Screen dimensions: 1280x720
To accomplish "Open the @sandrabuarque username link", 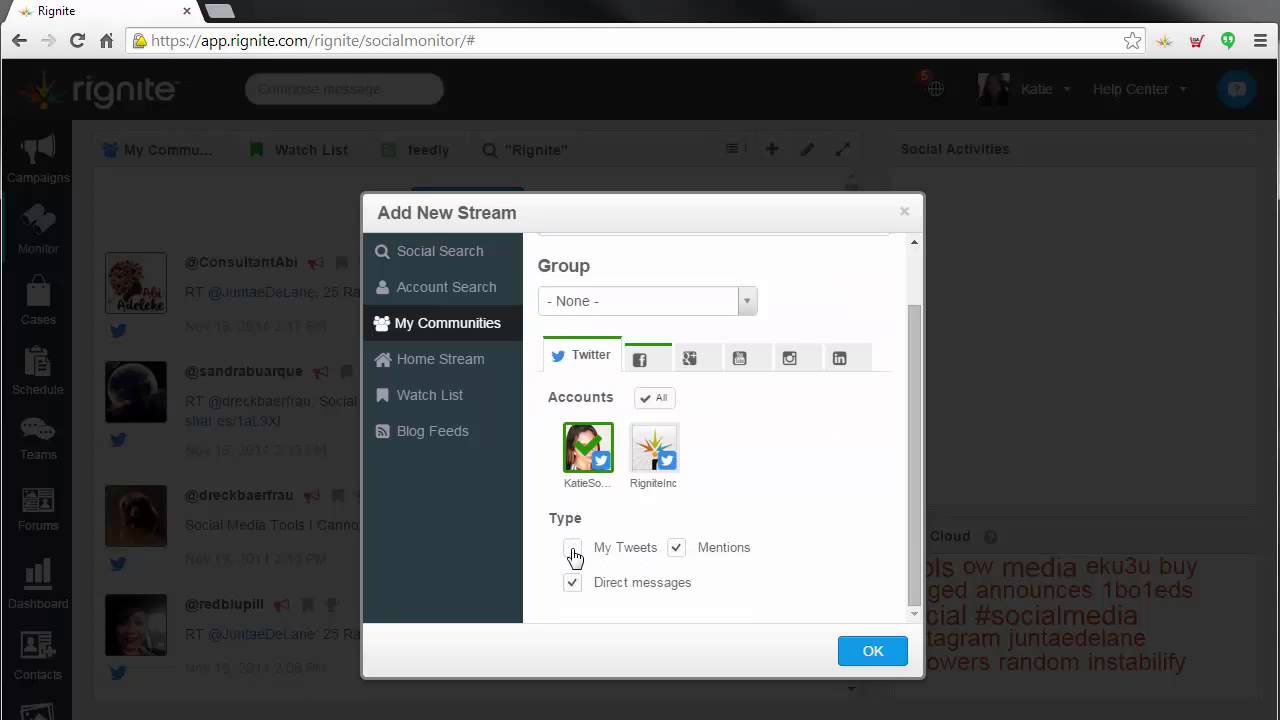I will 243,371.
